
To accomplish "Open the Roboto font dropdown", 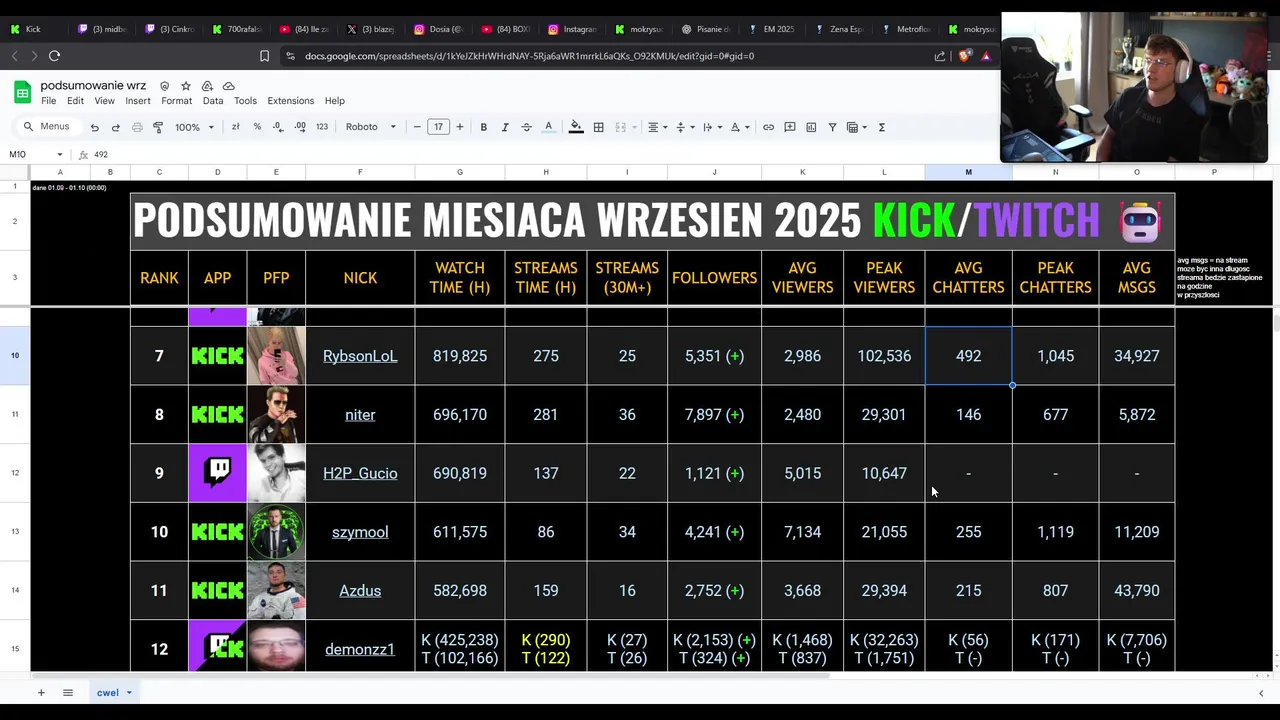I will [x=371, y=127].
